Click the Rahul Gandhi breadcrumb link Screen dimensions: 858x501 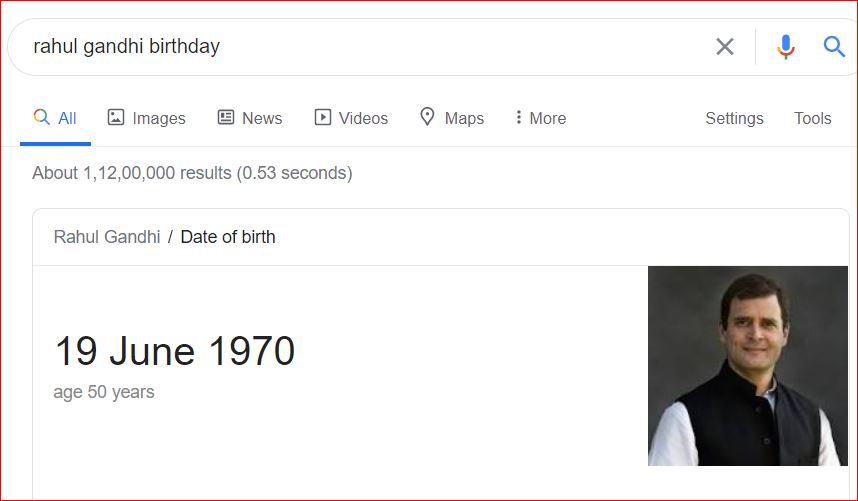click(107, 237)
